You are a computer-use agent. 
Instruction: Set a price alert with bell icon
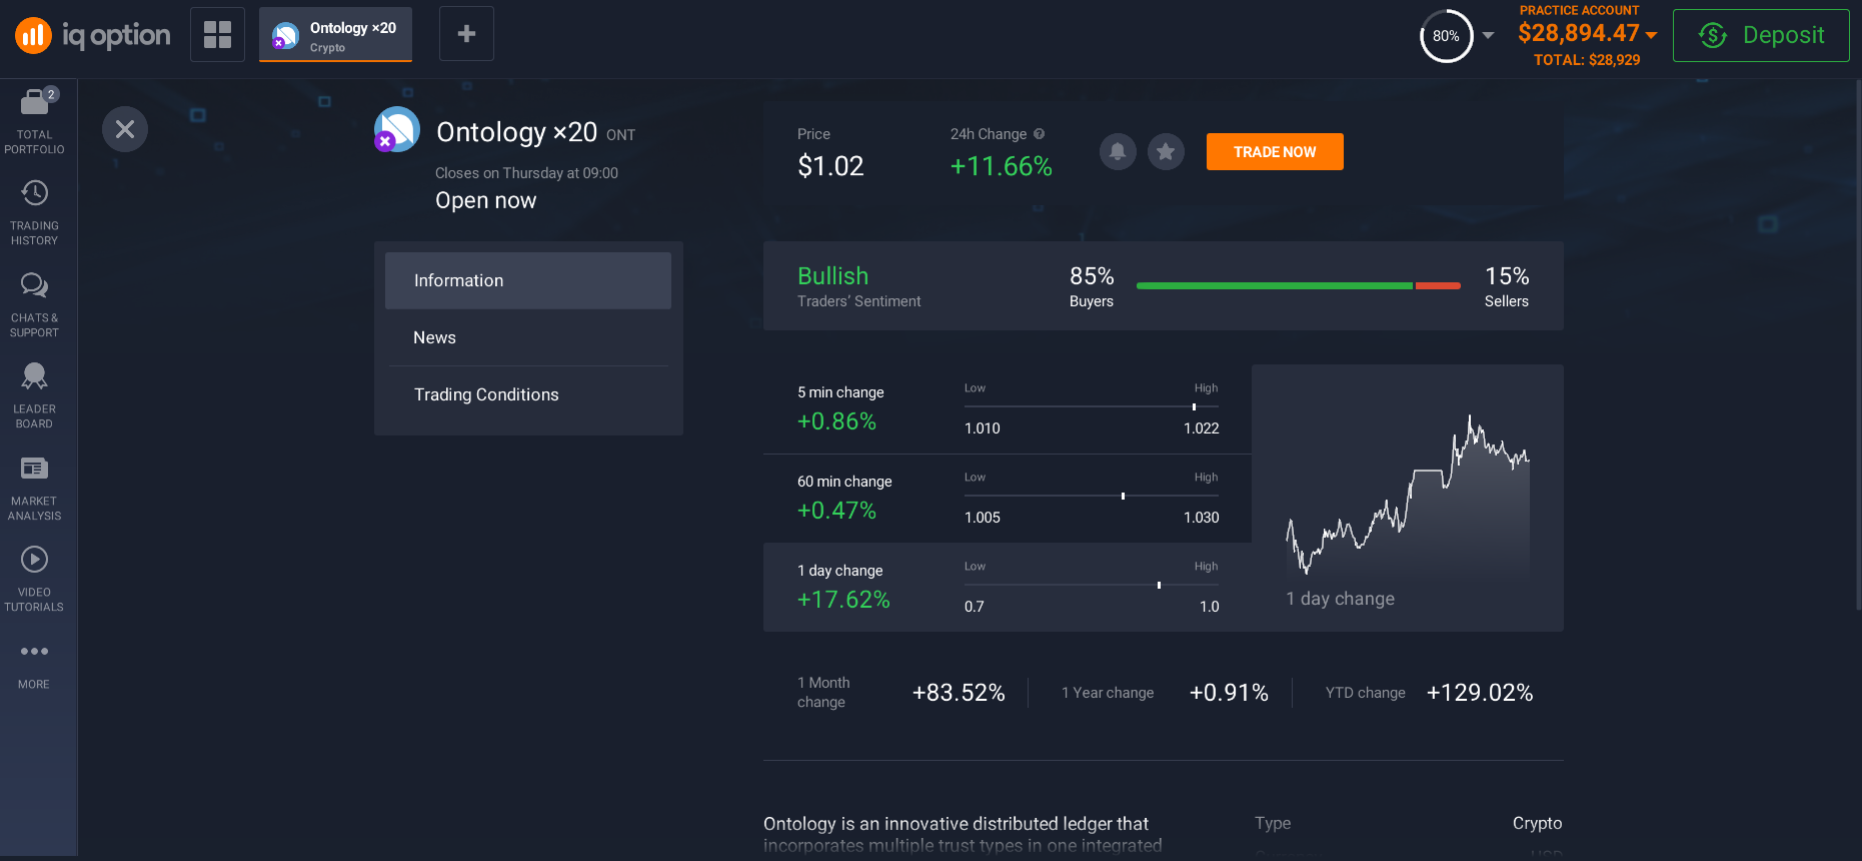pyautogui.click(x=1118, y=152)
